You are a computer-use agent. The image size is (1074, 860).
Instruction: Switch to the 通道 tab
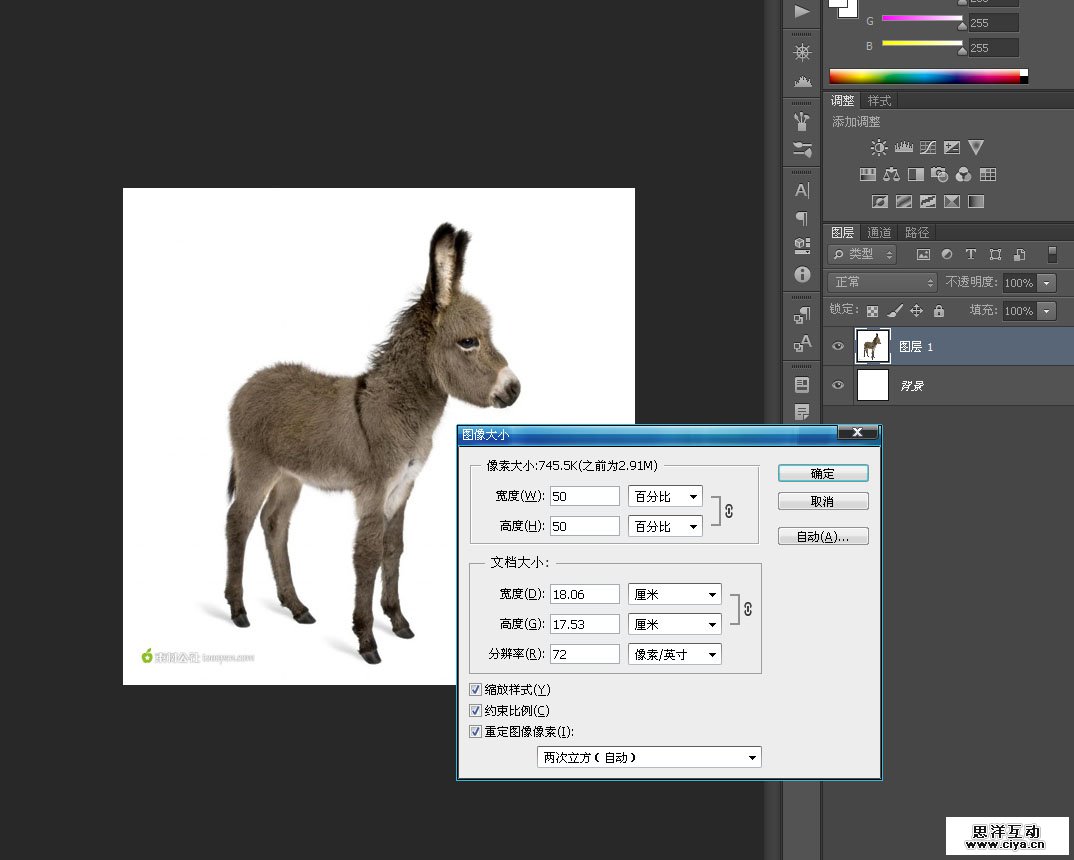pos(879,232)
